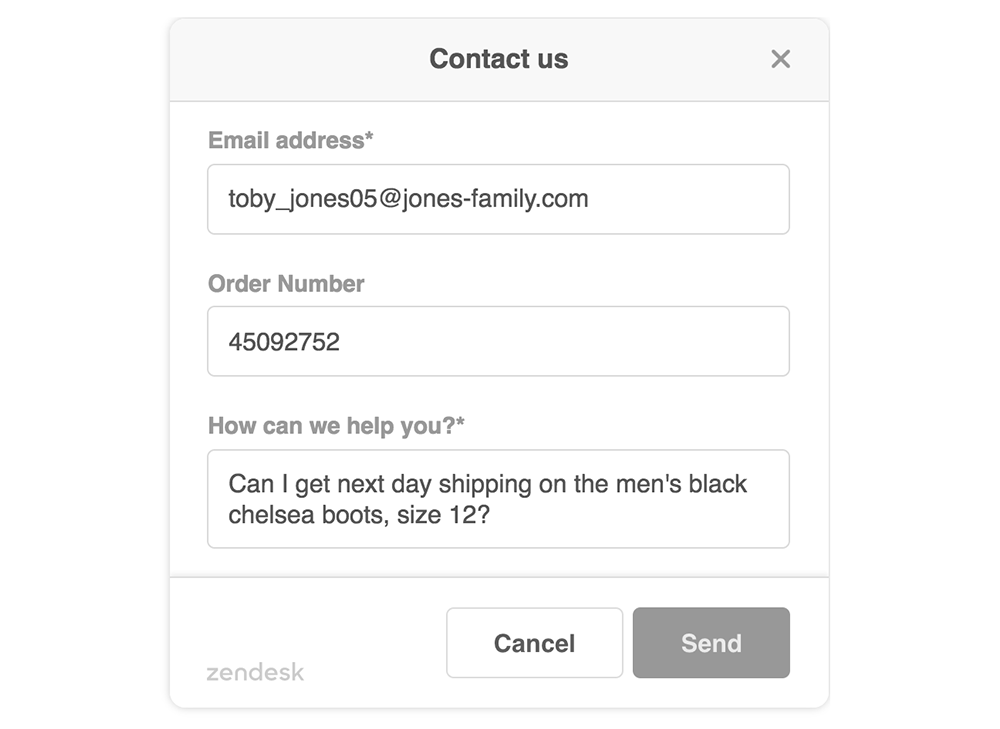This screenshot has height=729, width=1000.
Task: Place cursor on toby_jones05 in email
Action: (303, 198)
